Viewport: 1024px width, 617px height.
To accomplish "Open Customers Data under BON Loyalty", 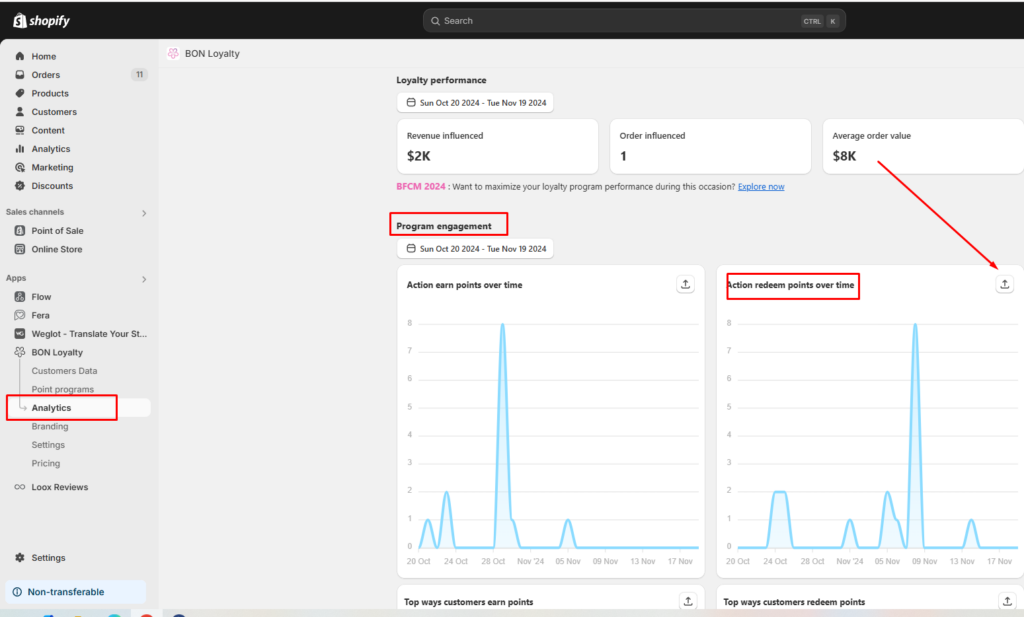I will pyautogui.click(x=64, y=371).
